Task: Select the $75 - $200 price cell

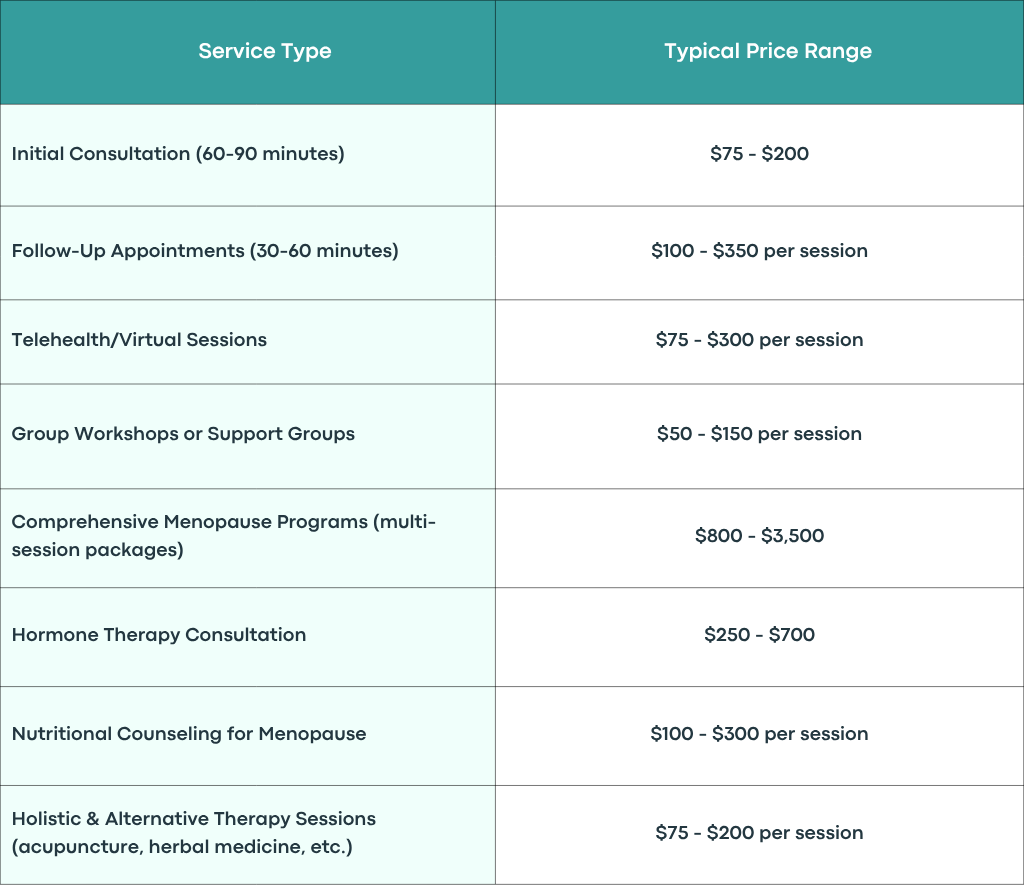Action: pyautogui.click(x=760, y=153)
